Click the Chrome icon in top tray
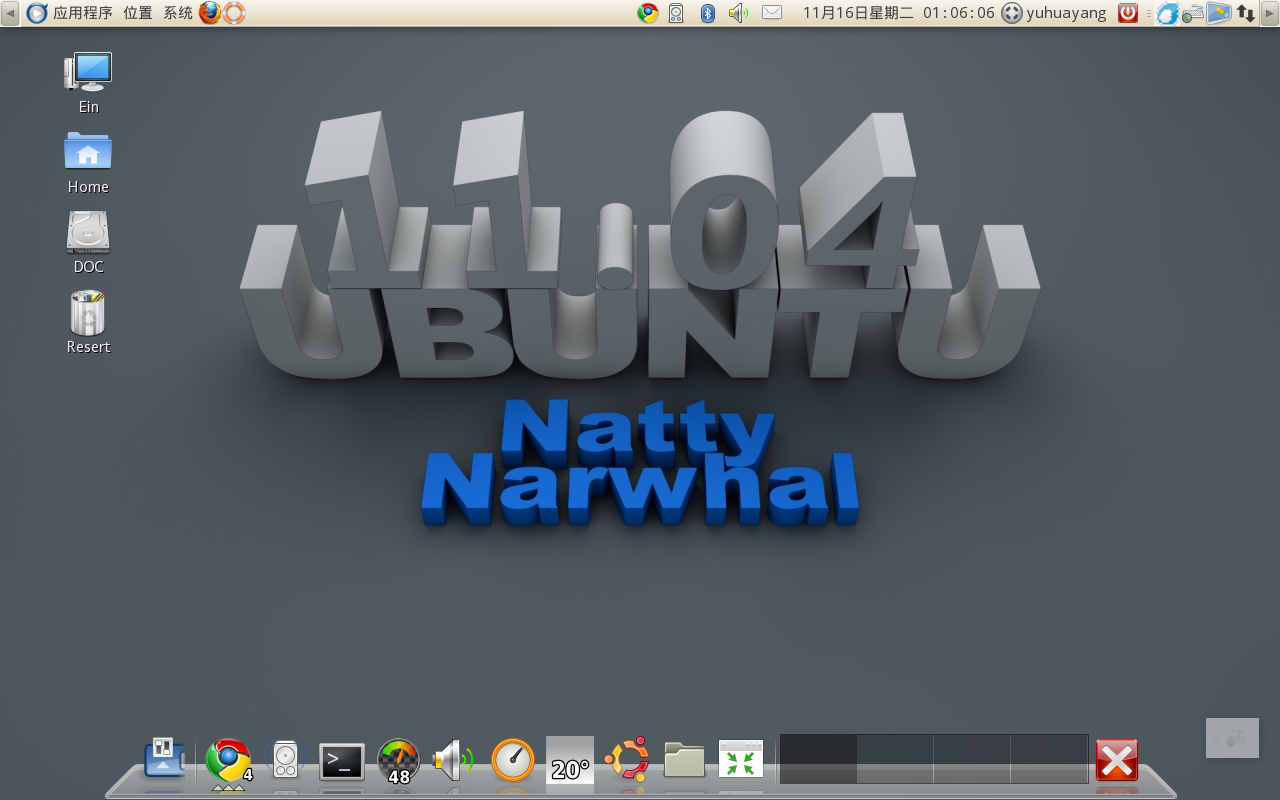 (x=648, y=13)
